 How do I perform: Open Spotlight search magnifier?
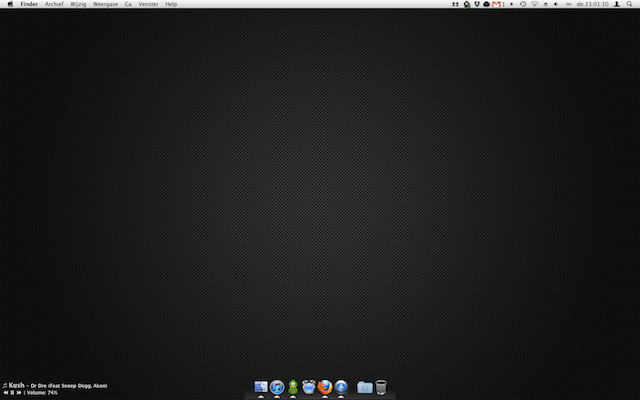point(629,4)
